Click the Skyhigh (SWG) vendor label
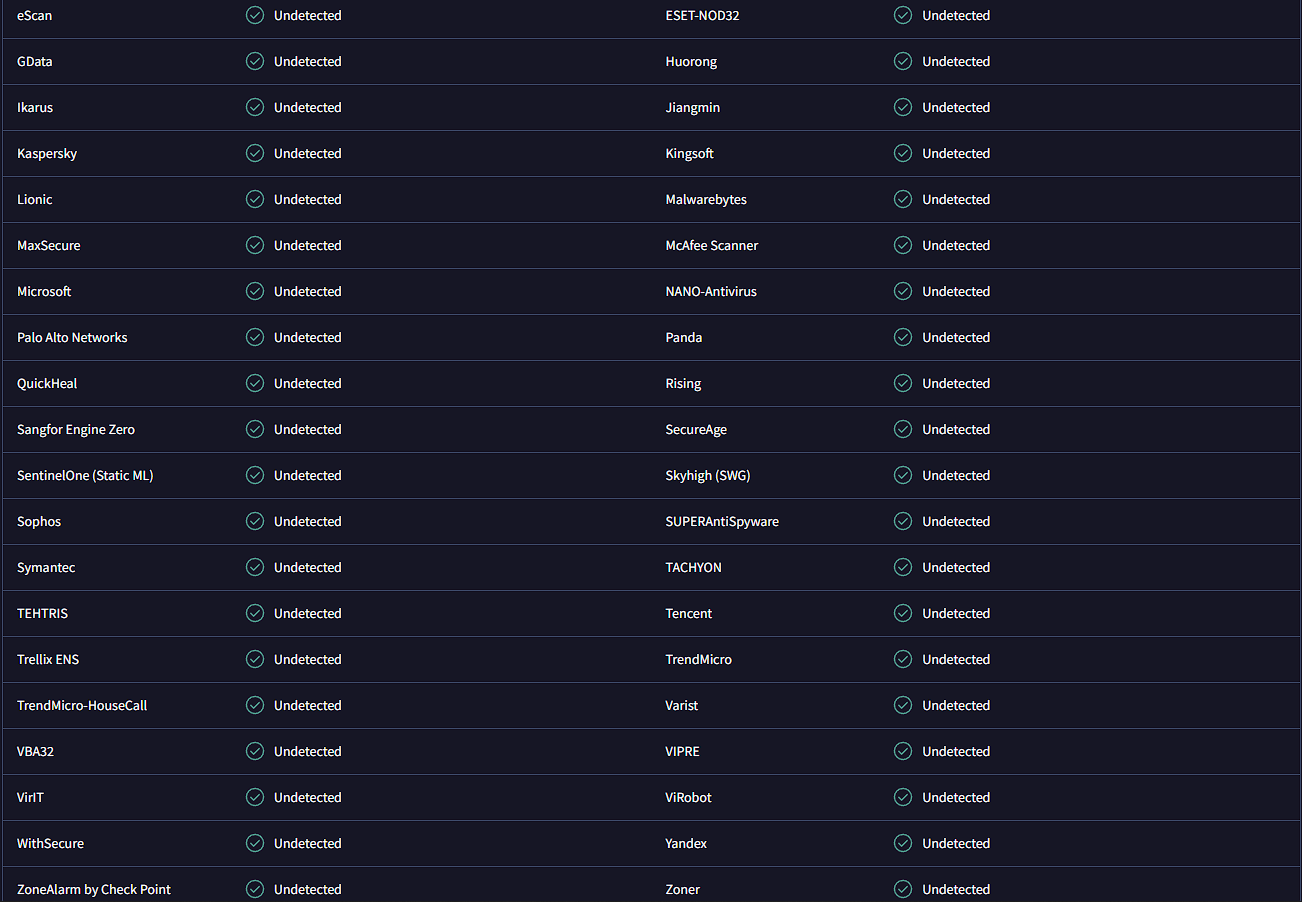Viewport: 1302px width, 902px height. coord(708,476)
